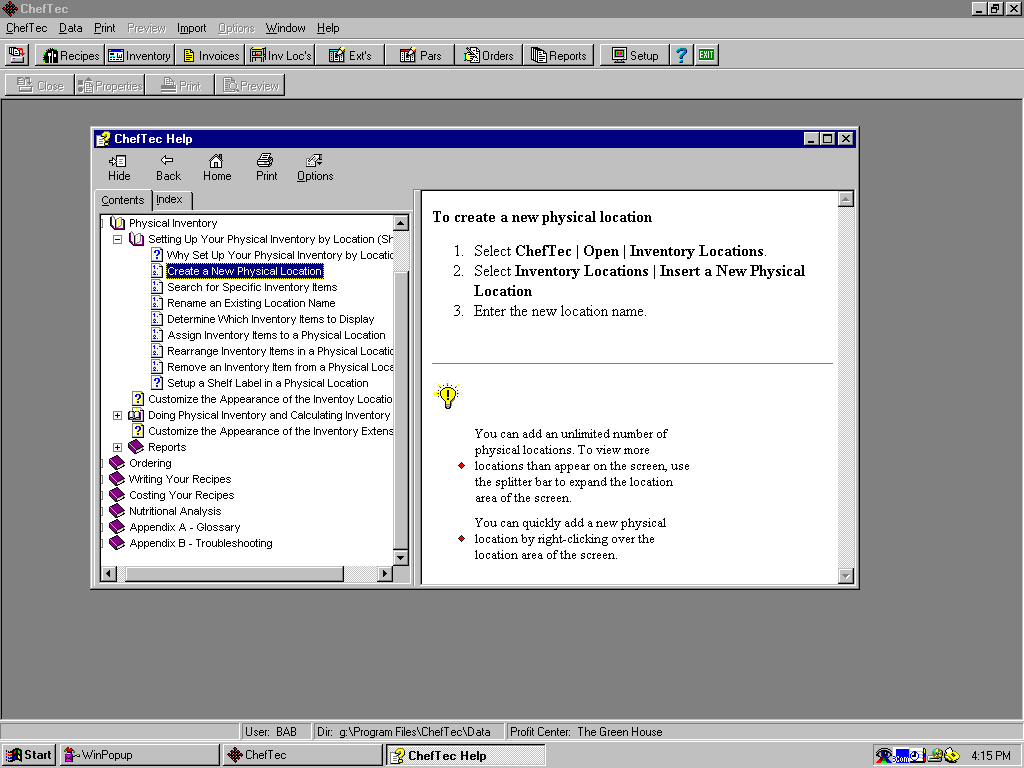Open Determine Which Inventory Items to Display

click(270, 319)
